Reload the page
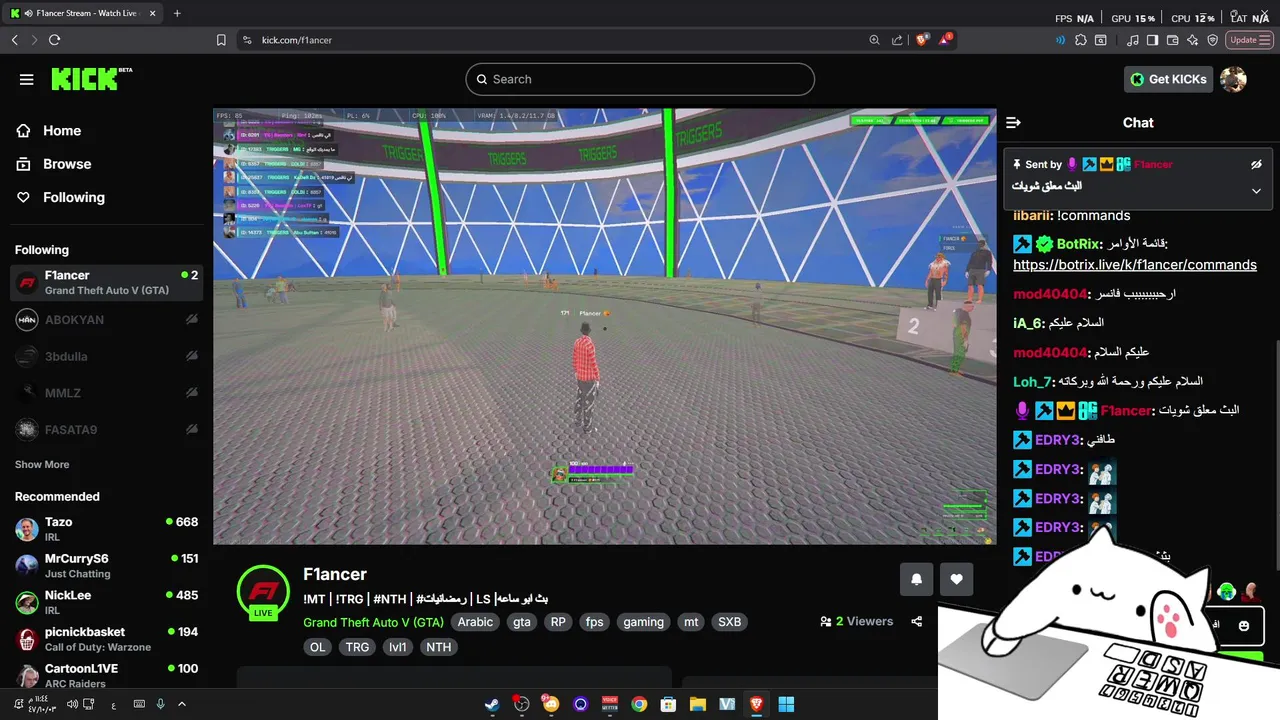The image size is (1280, 720). click(54, 40)
